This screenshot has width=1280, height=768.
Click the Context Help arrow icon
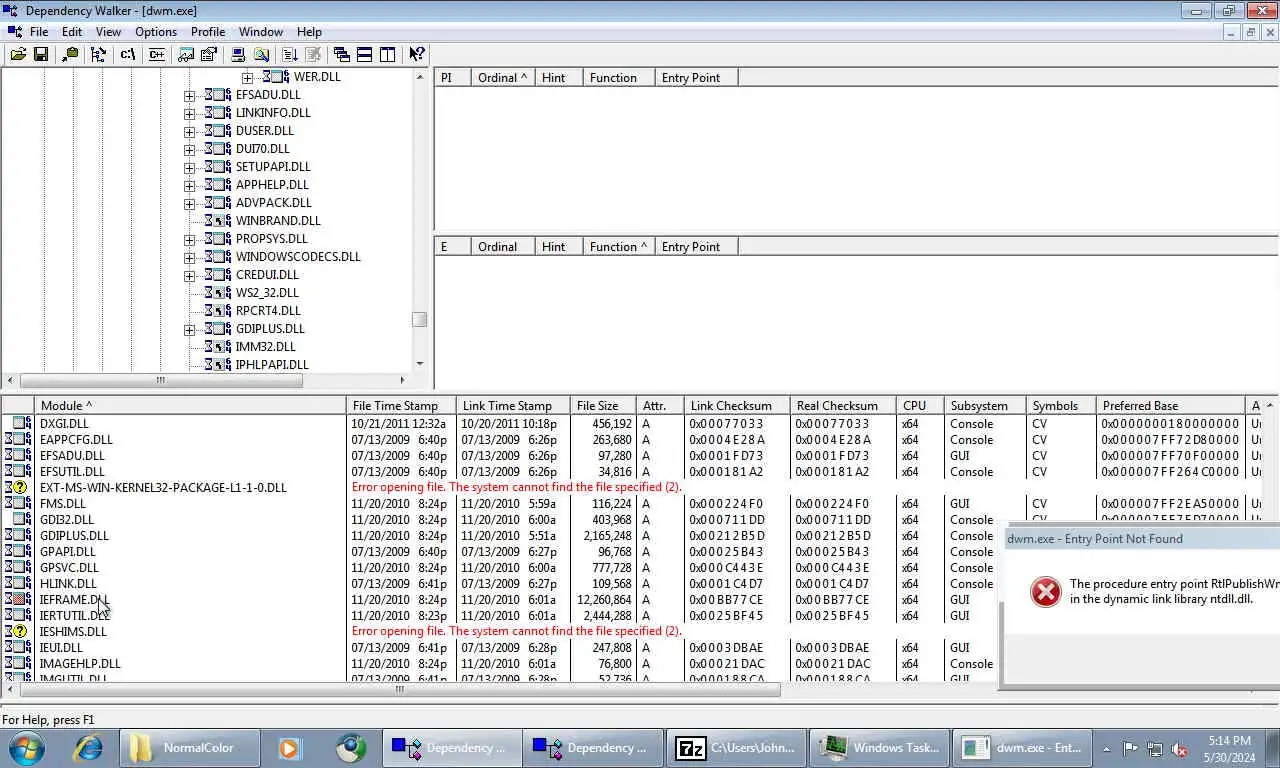click(x=417, y=55)
